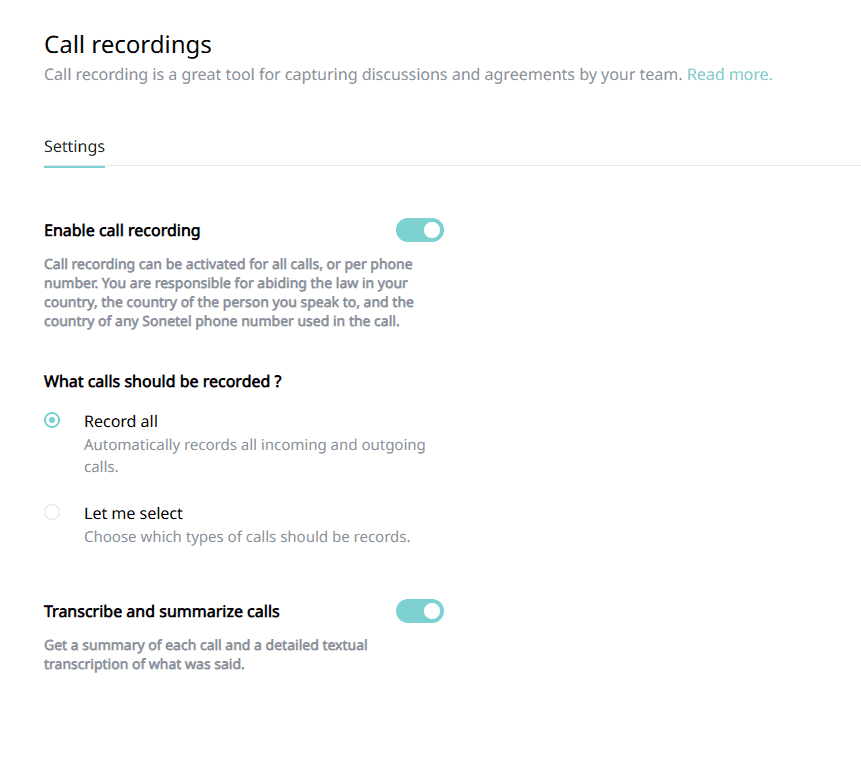The image size is (861, 768).
Task: Turn off Transcribe and summarize calls switch
Action: pyautogui.click(x=419, y=611)
